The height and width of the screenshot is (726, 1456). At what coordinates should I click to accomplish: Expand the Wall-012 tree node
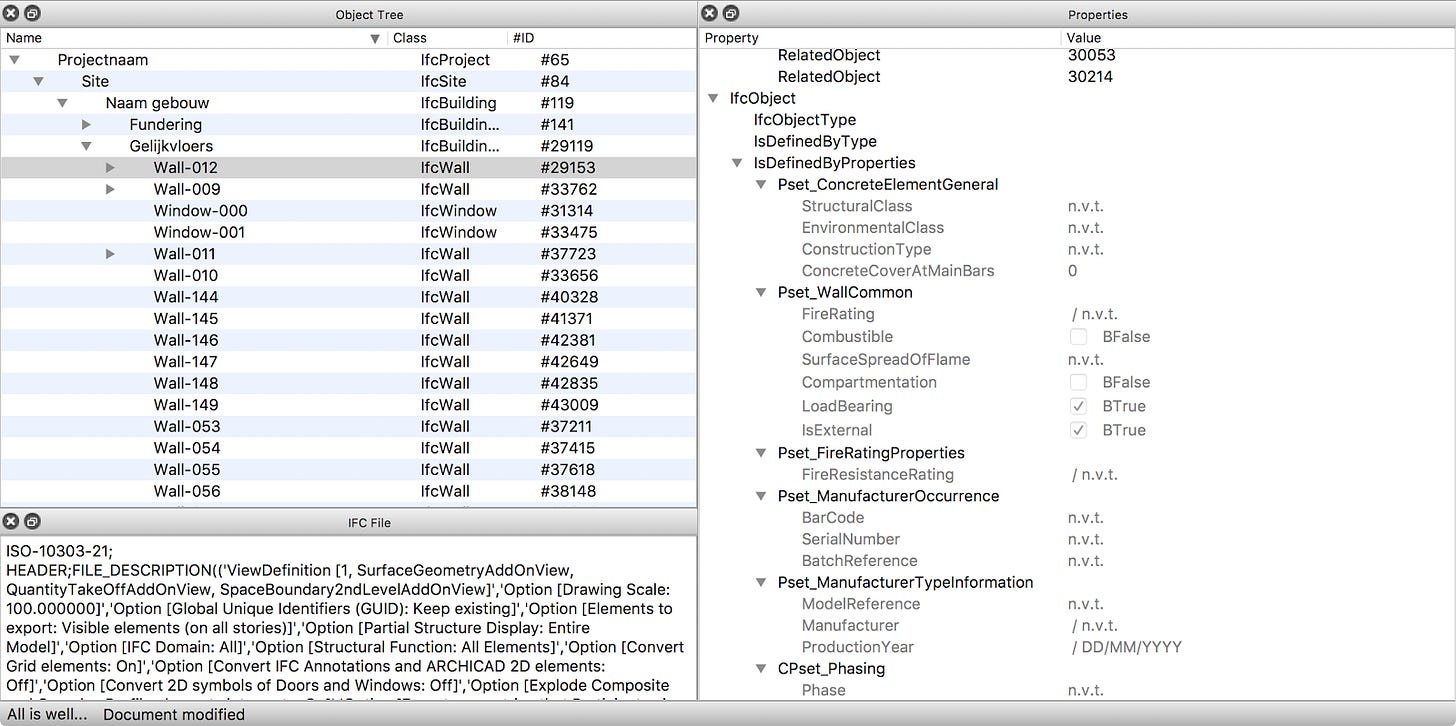point(110,167)
